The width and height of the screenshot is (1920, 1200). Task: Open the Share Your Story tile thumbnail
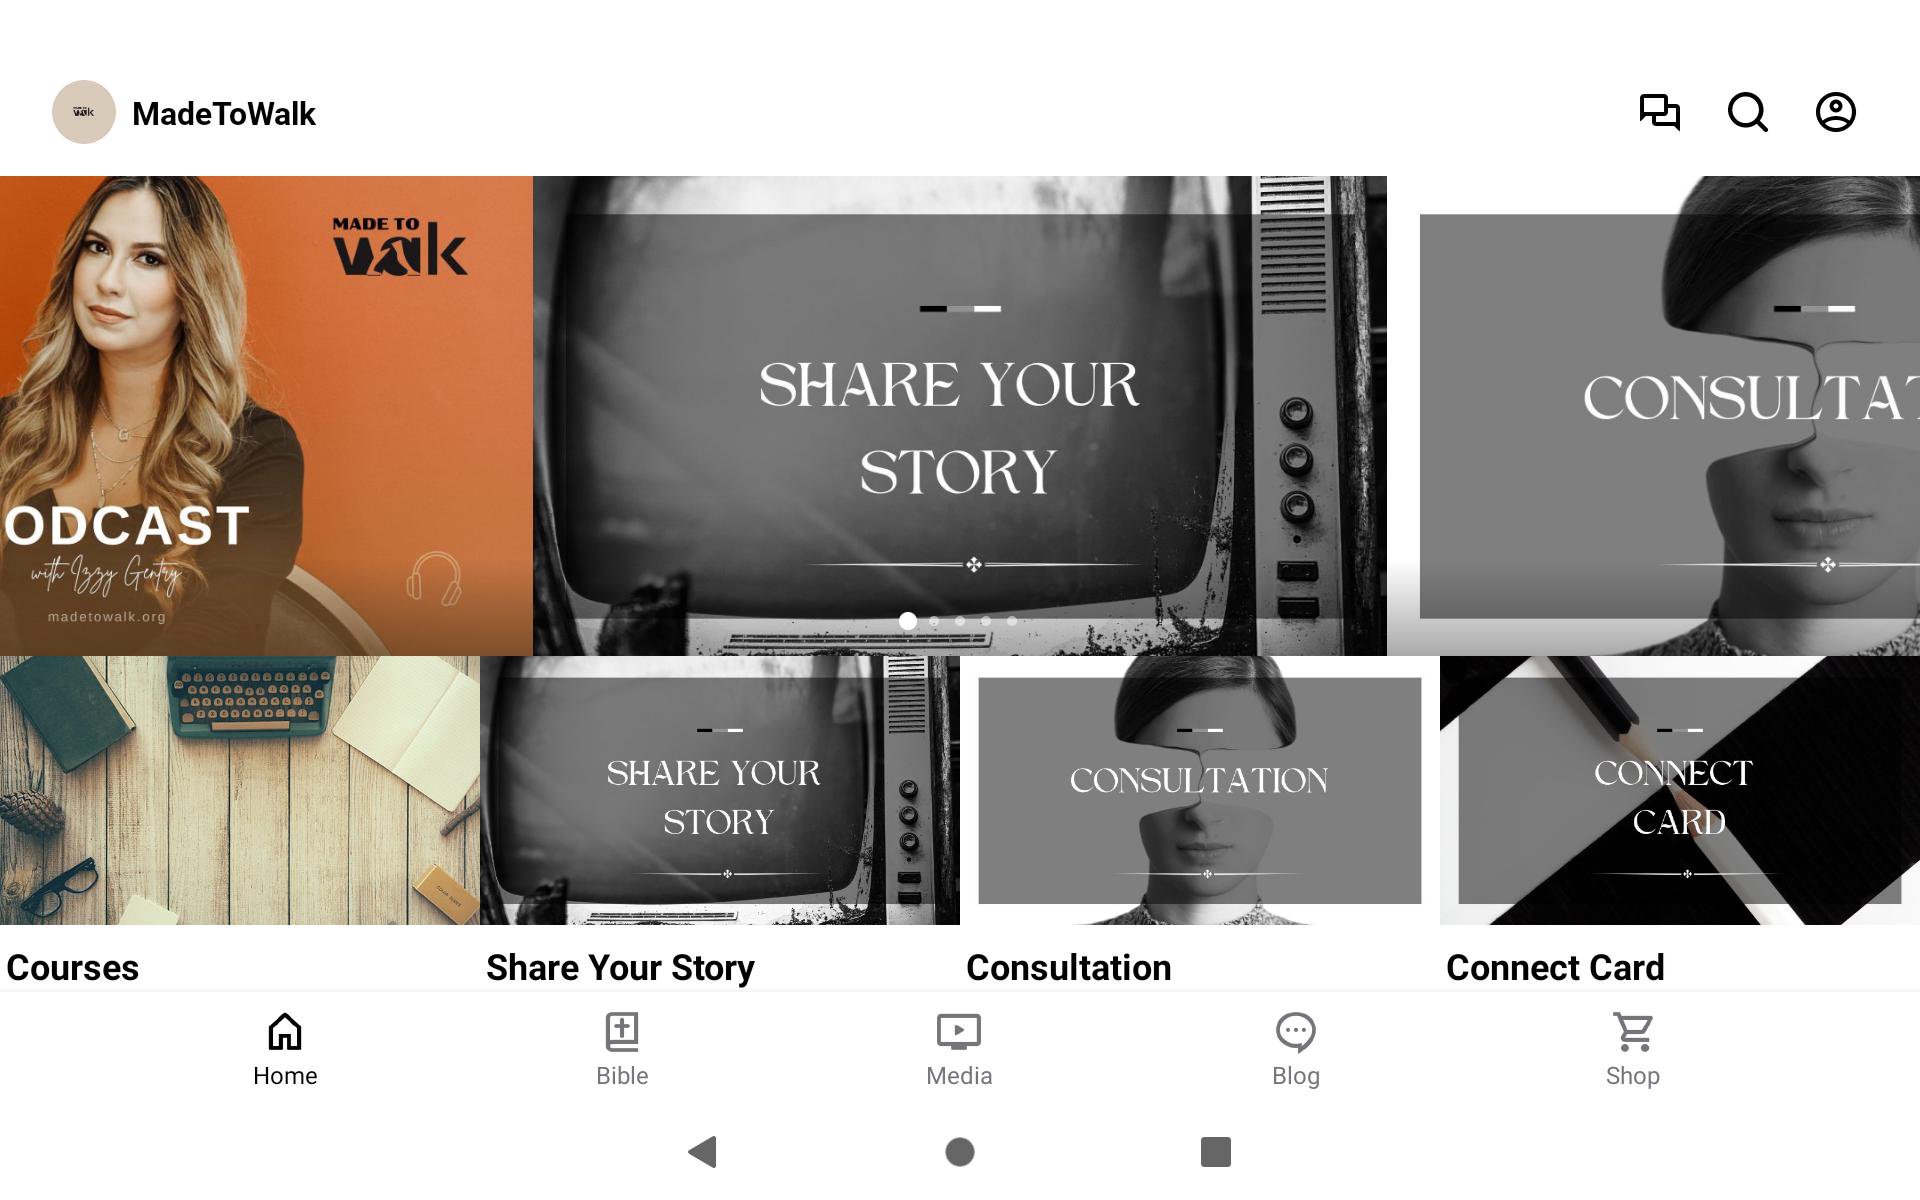(720, 790)
